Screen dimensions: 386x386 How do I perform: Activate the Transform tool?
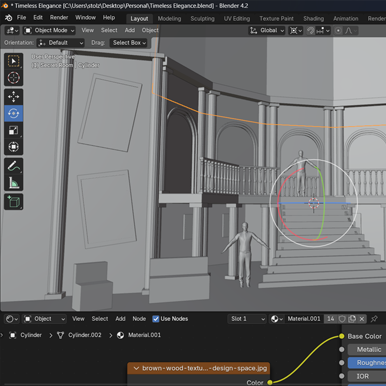tap(13, 147)
